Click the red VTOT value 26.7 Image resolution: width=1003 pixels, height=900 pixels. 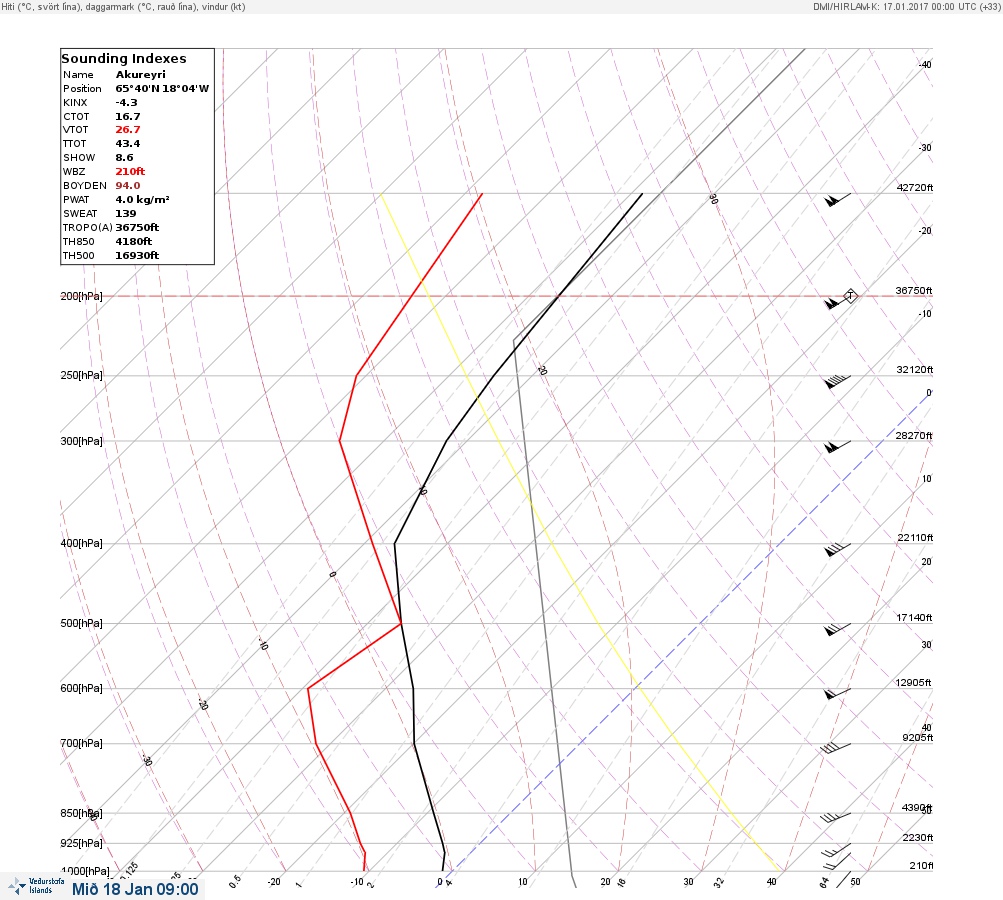pos(127,129)
